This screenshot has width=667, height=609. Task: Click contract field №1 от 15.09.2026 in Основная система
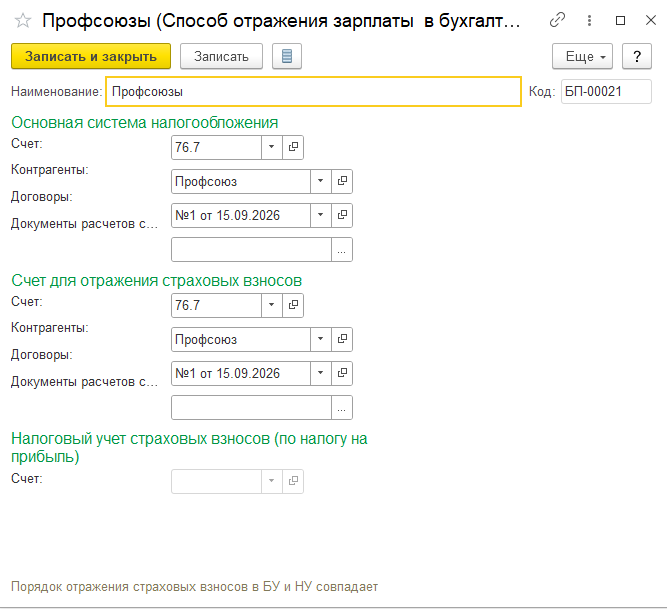coord(241,215)
